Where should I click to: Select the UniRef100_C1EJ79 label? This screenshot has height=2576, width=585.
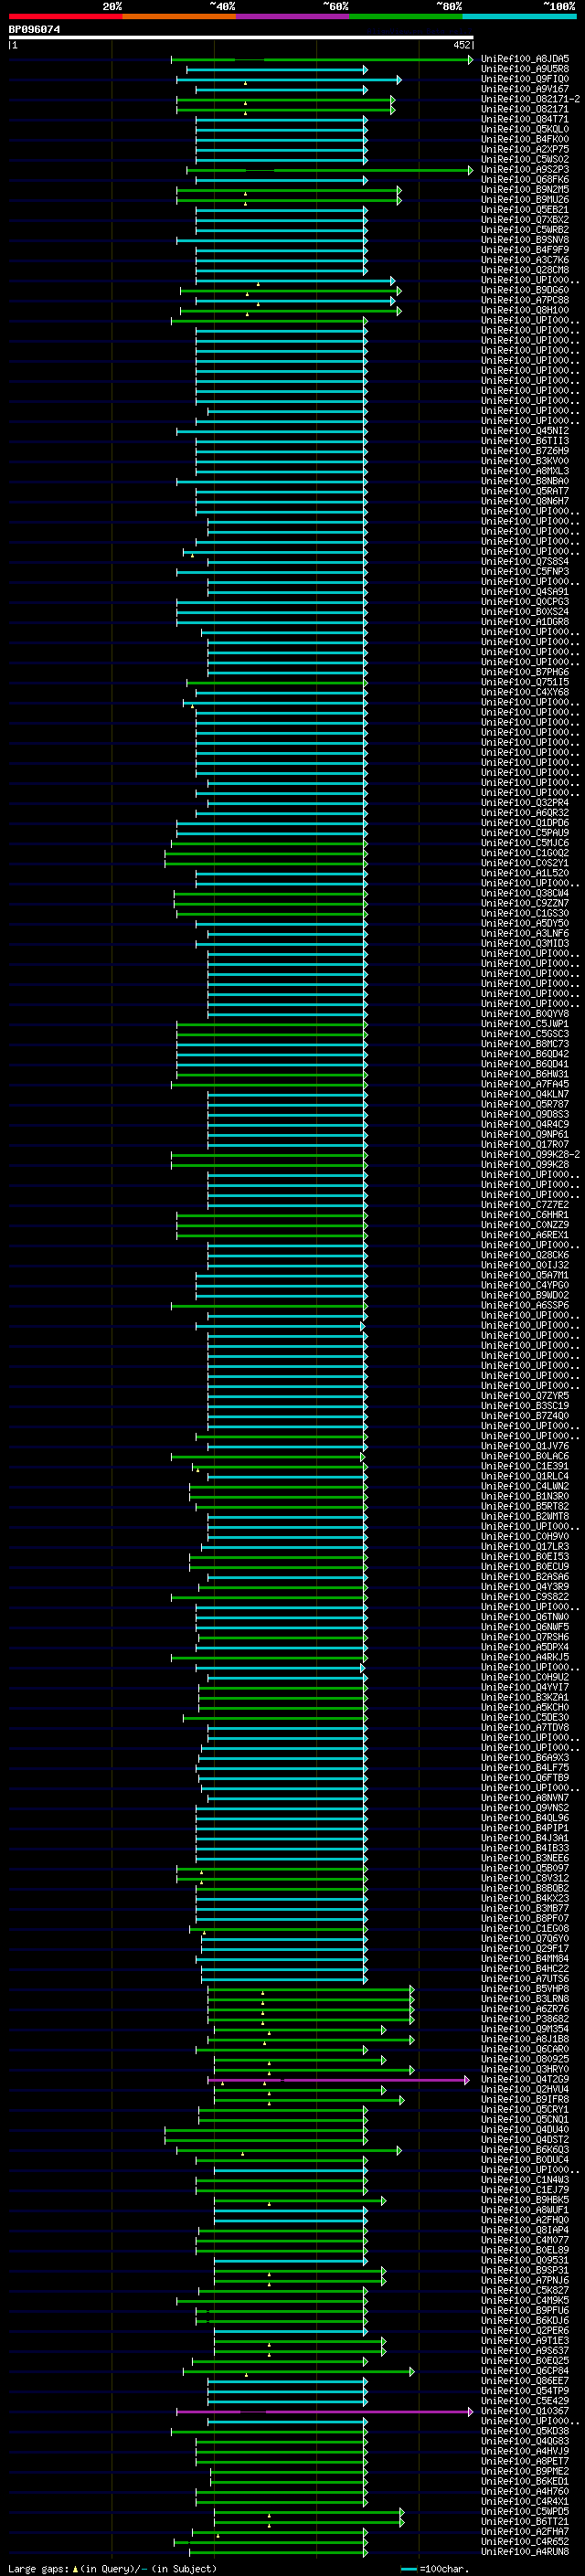click(x=525, y=2190)
